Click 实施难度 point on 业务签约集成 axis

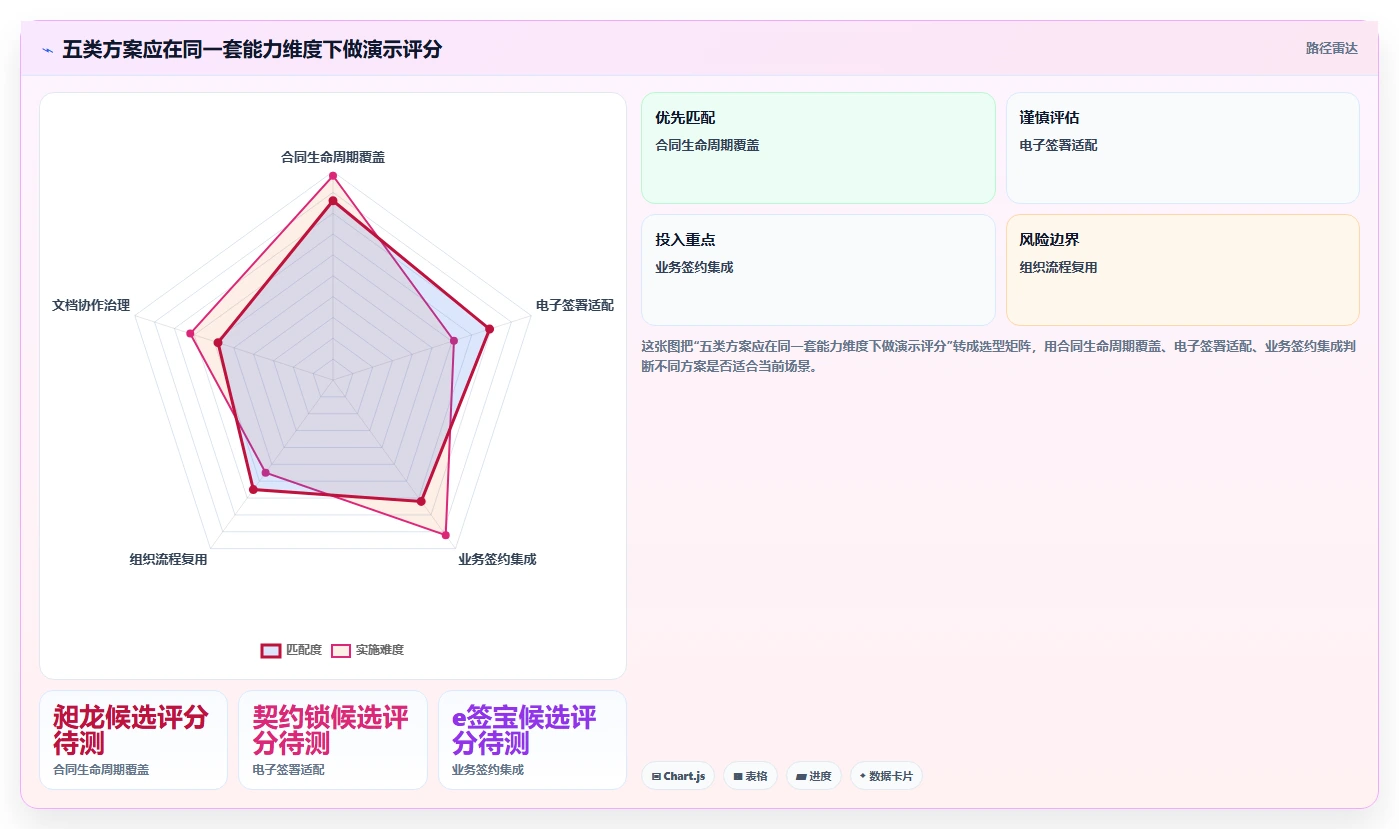click(x=446, y=535)
